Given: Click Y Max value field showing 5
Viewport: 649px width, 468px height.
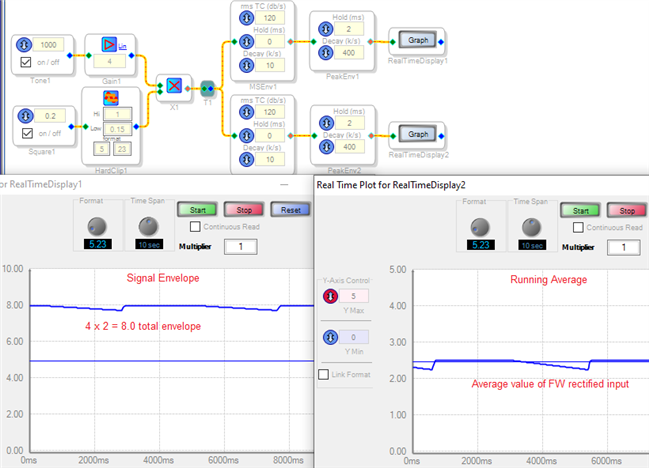Looking at the screenshot, I should point(353,296).
